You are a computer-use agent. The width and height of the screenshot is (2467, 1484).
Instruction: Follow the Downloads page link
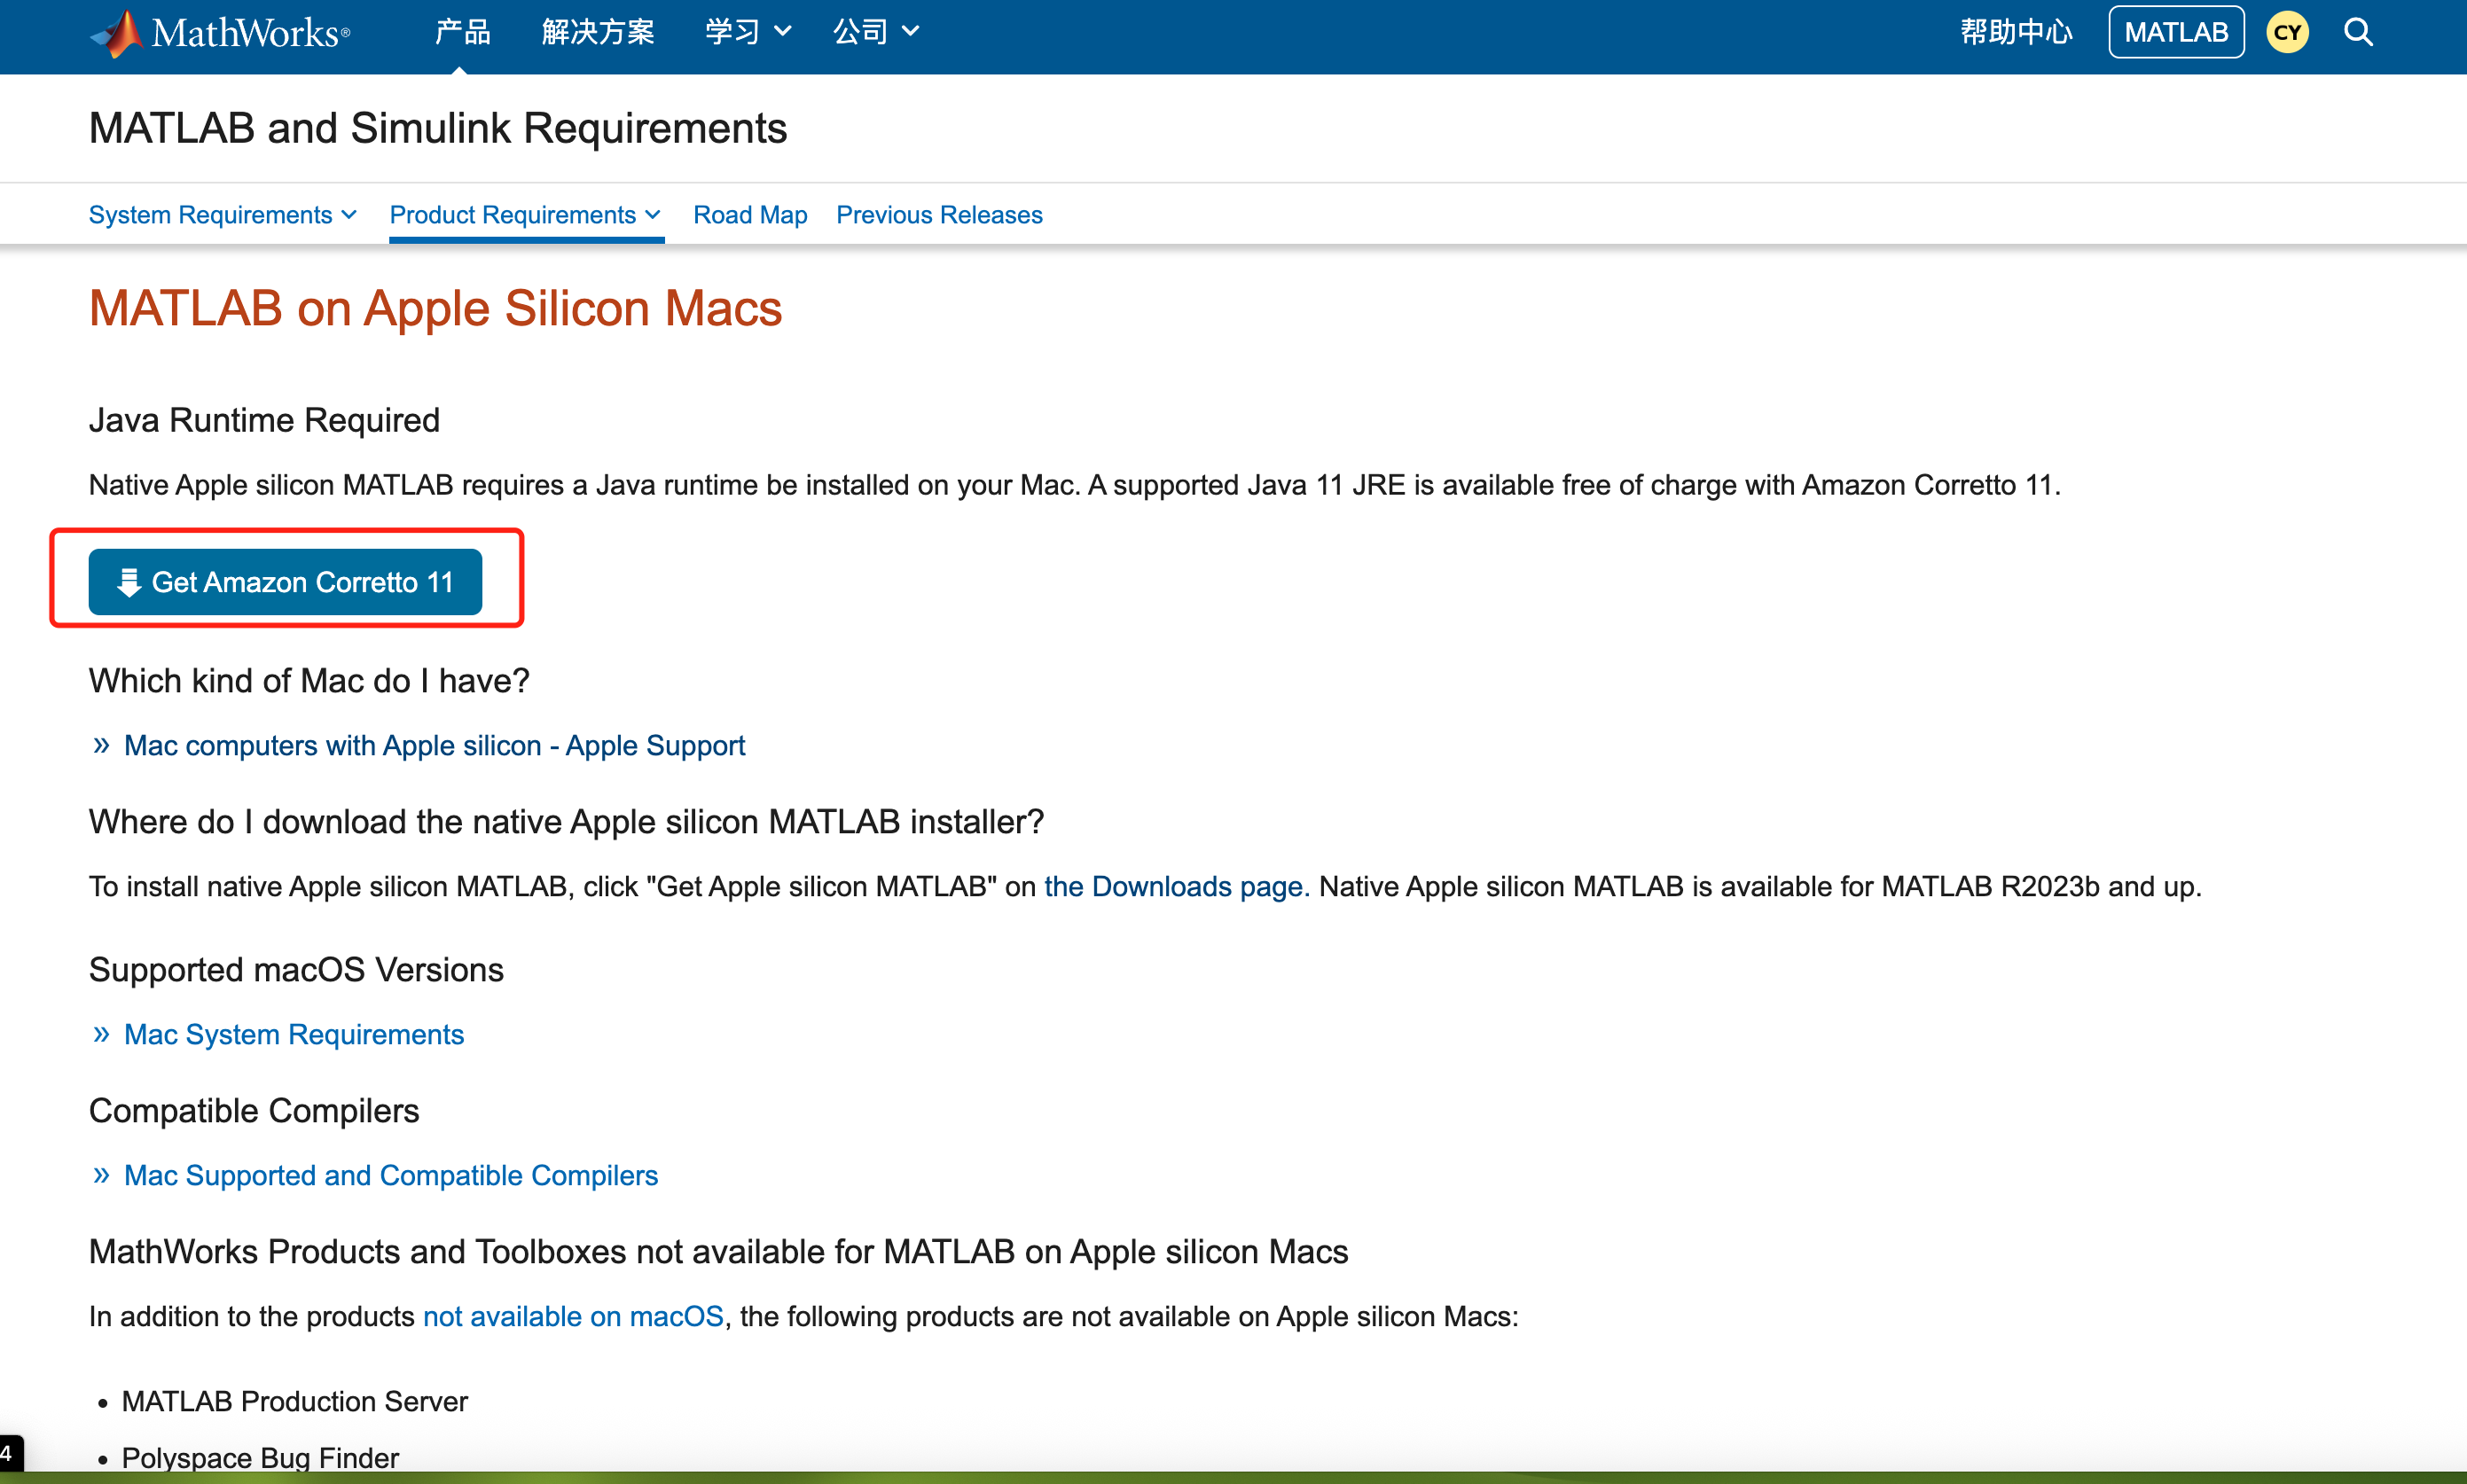point(1176,886)
